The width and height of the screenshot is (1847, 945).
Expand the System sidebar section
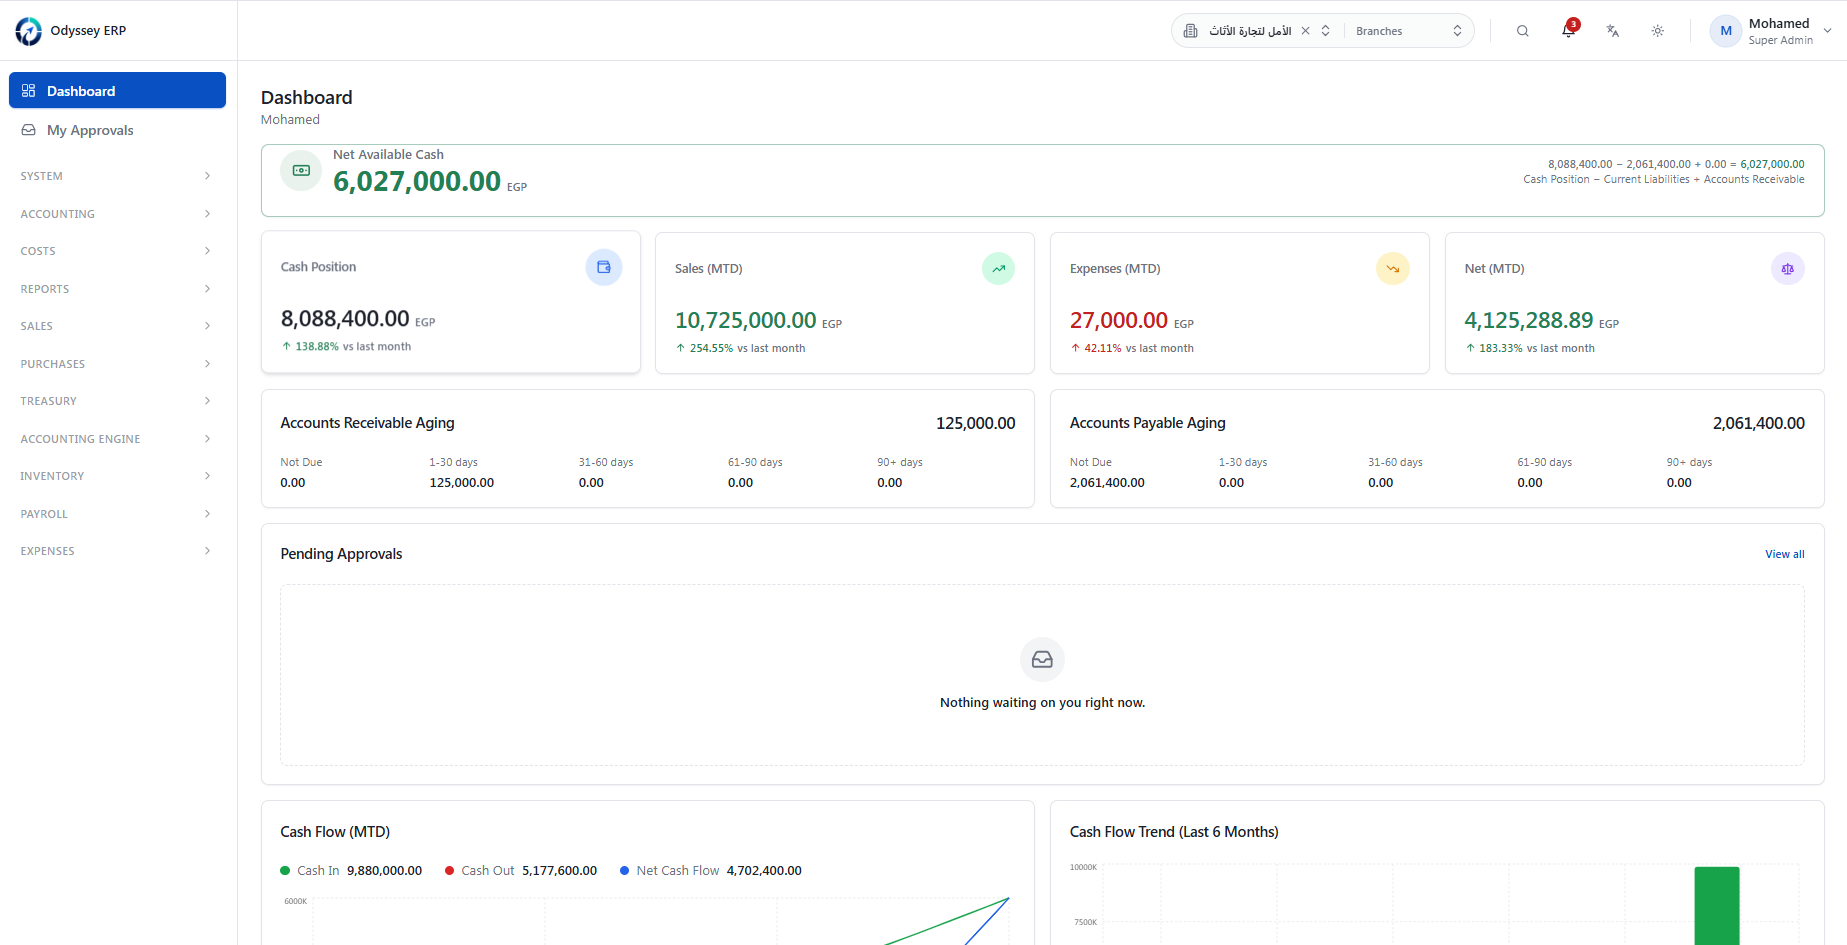click(117, 176)
